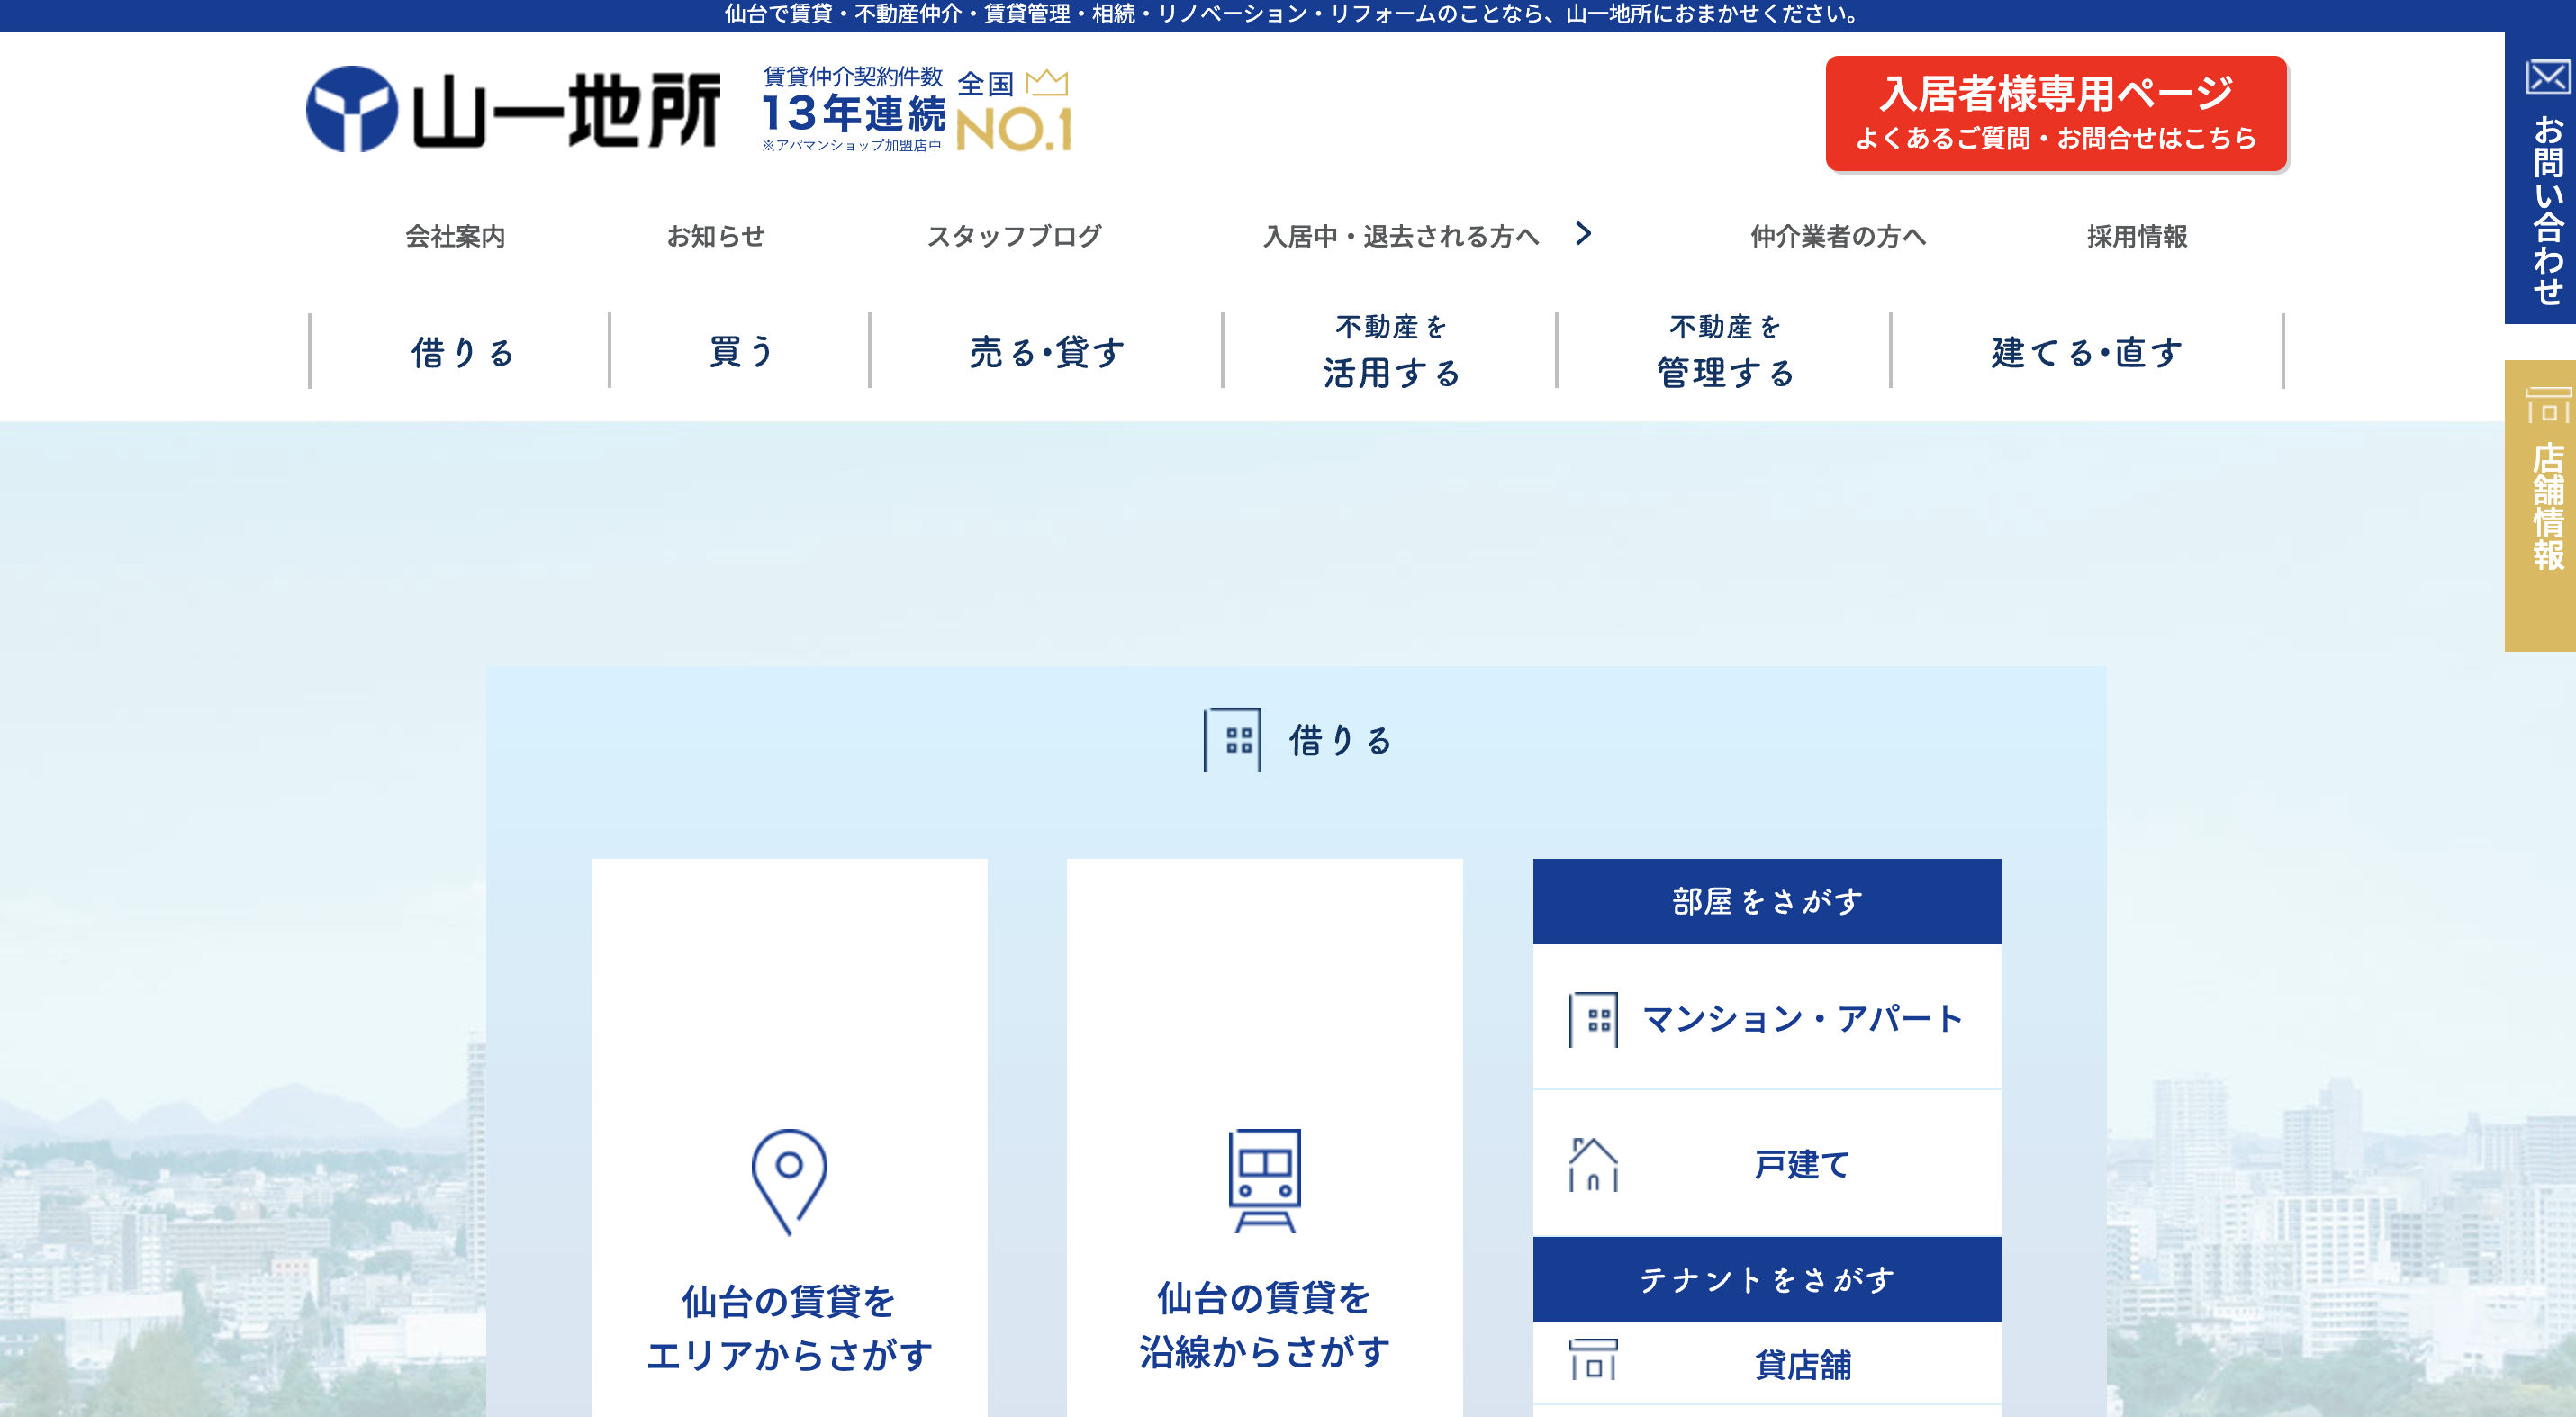Open the 仲介業者の方へ menu item
Viewport: 2576px width, 1417px height.
pos(1838,236)
